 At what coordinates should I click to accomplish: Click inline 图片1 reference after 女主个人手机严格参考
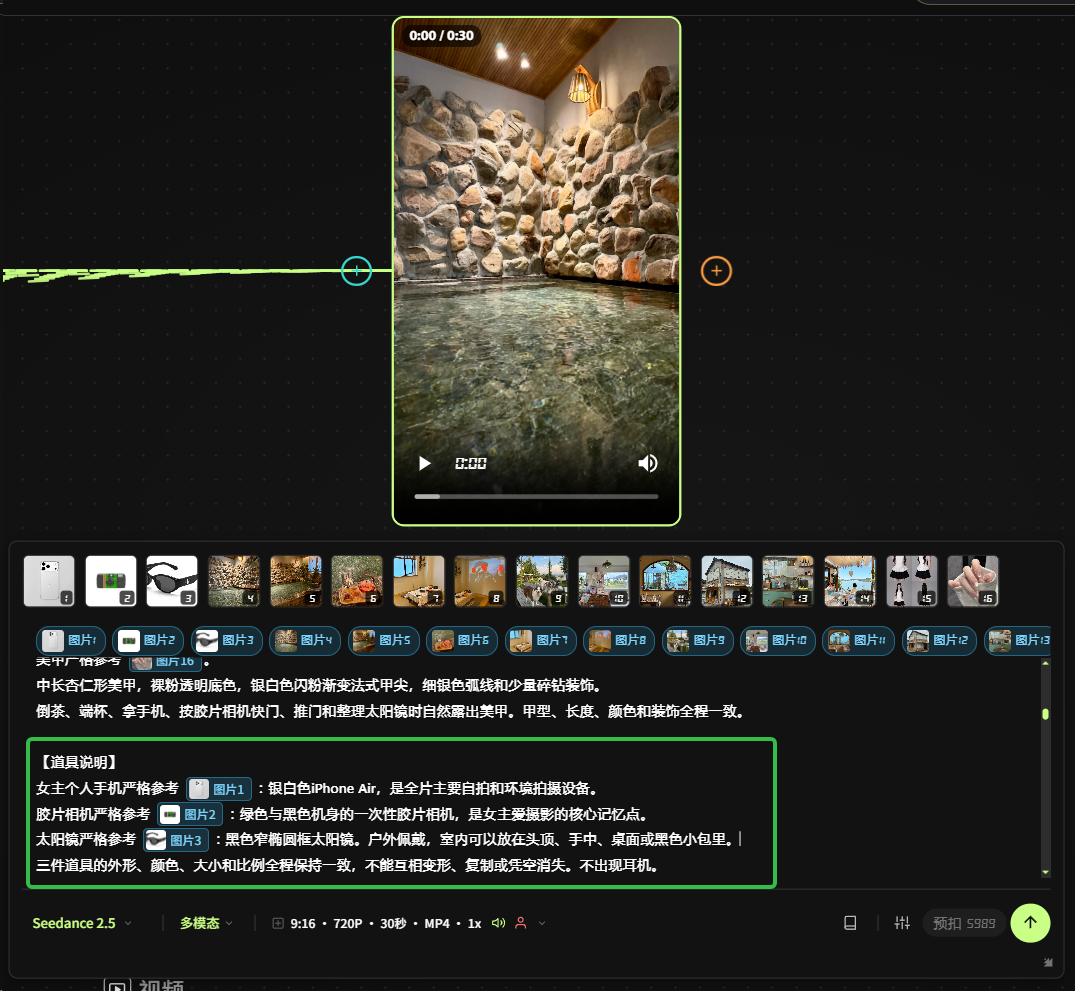[x=219, y=789]
